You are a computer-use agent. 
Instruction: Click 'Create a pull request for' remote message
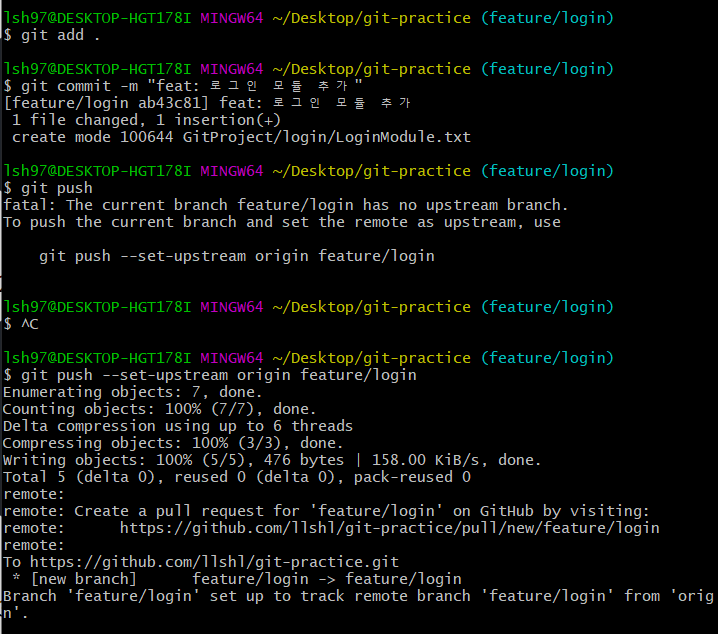(x=326, y=511)
